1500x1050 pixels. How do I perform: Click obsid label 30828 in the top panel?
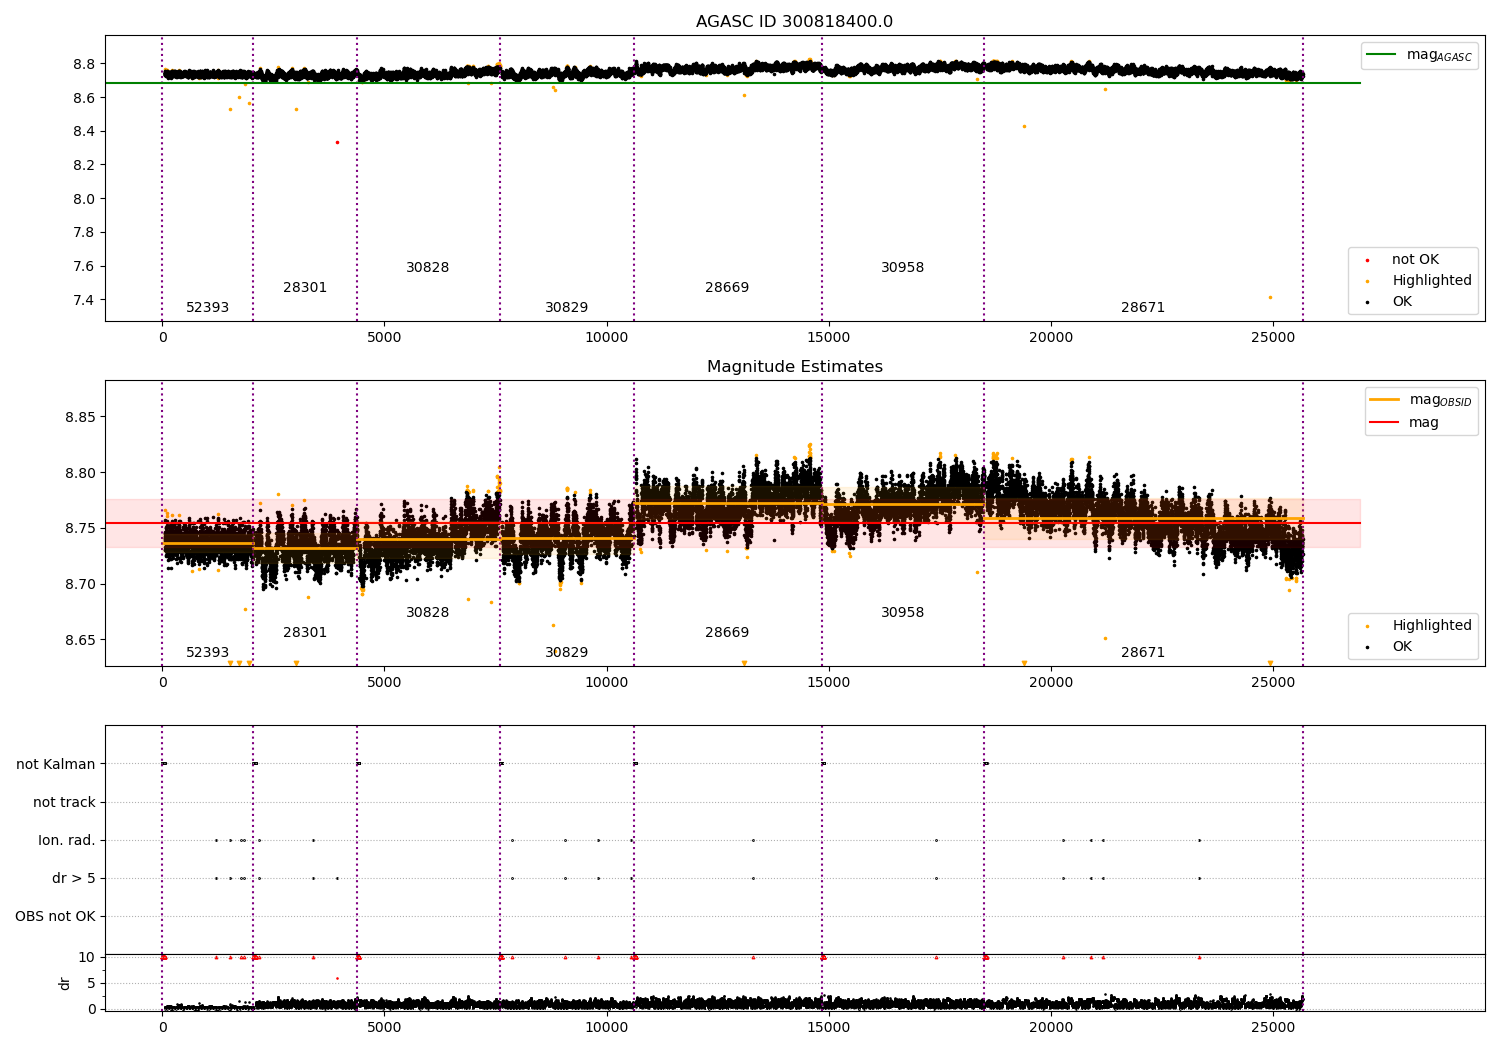(427, 268)
